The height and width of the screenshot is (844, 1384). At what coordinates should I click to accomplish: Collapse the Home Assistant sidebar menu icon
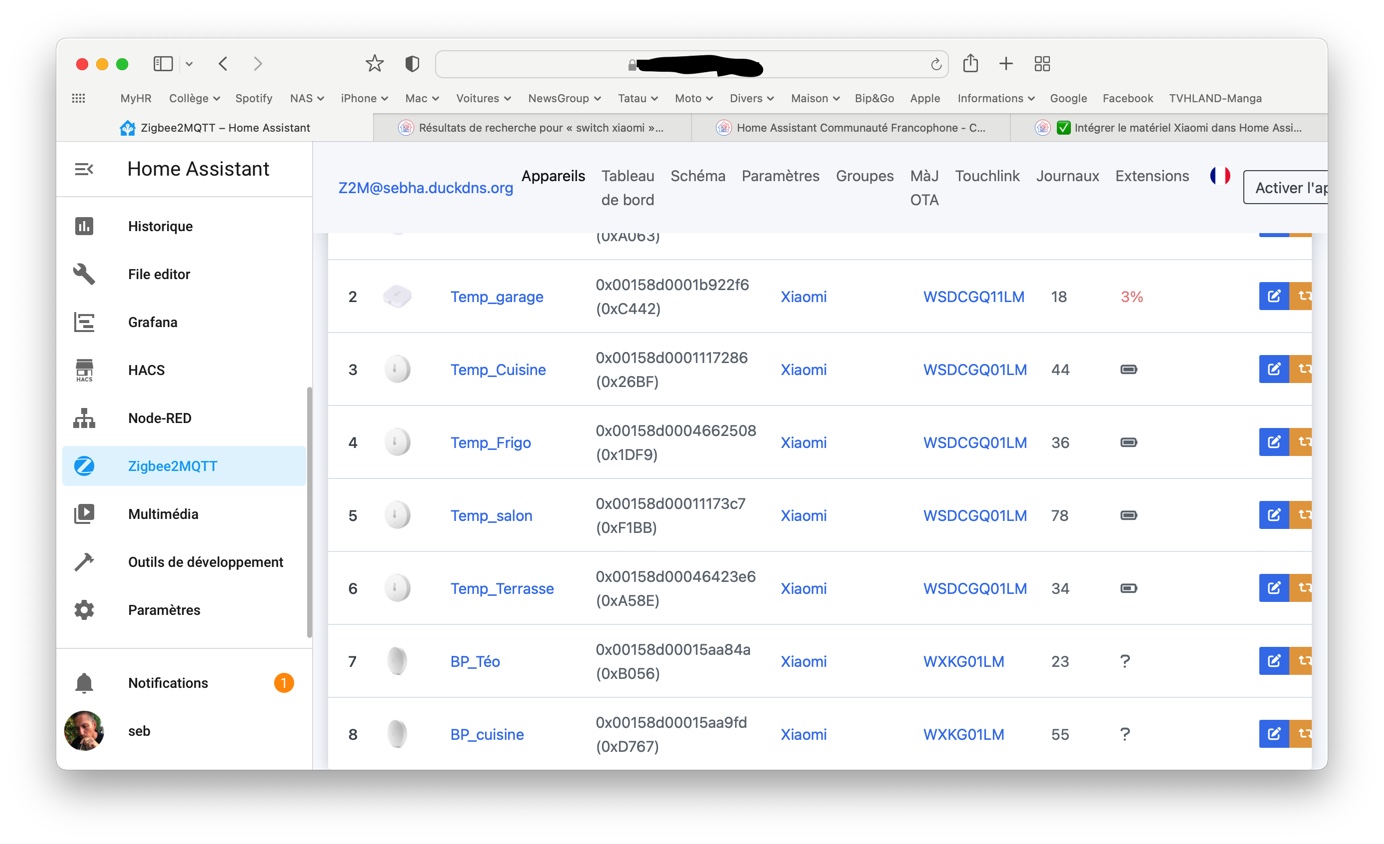84,169
